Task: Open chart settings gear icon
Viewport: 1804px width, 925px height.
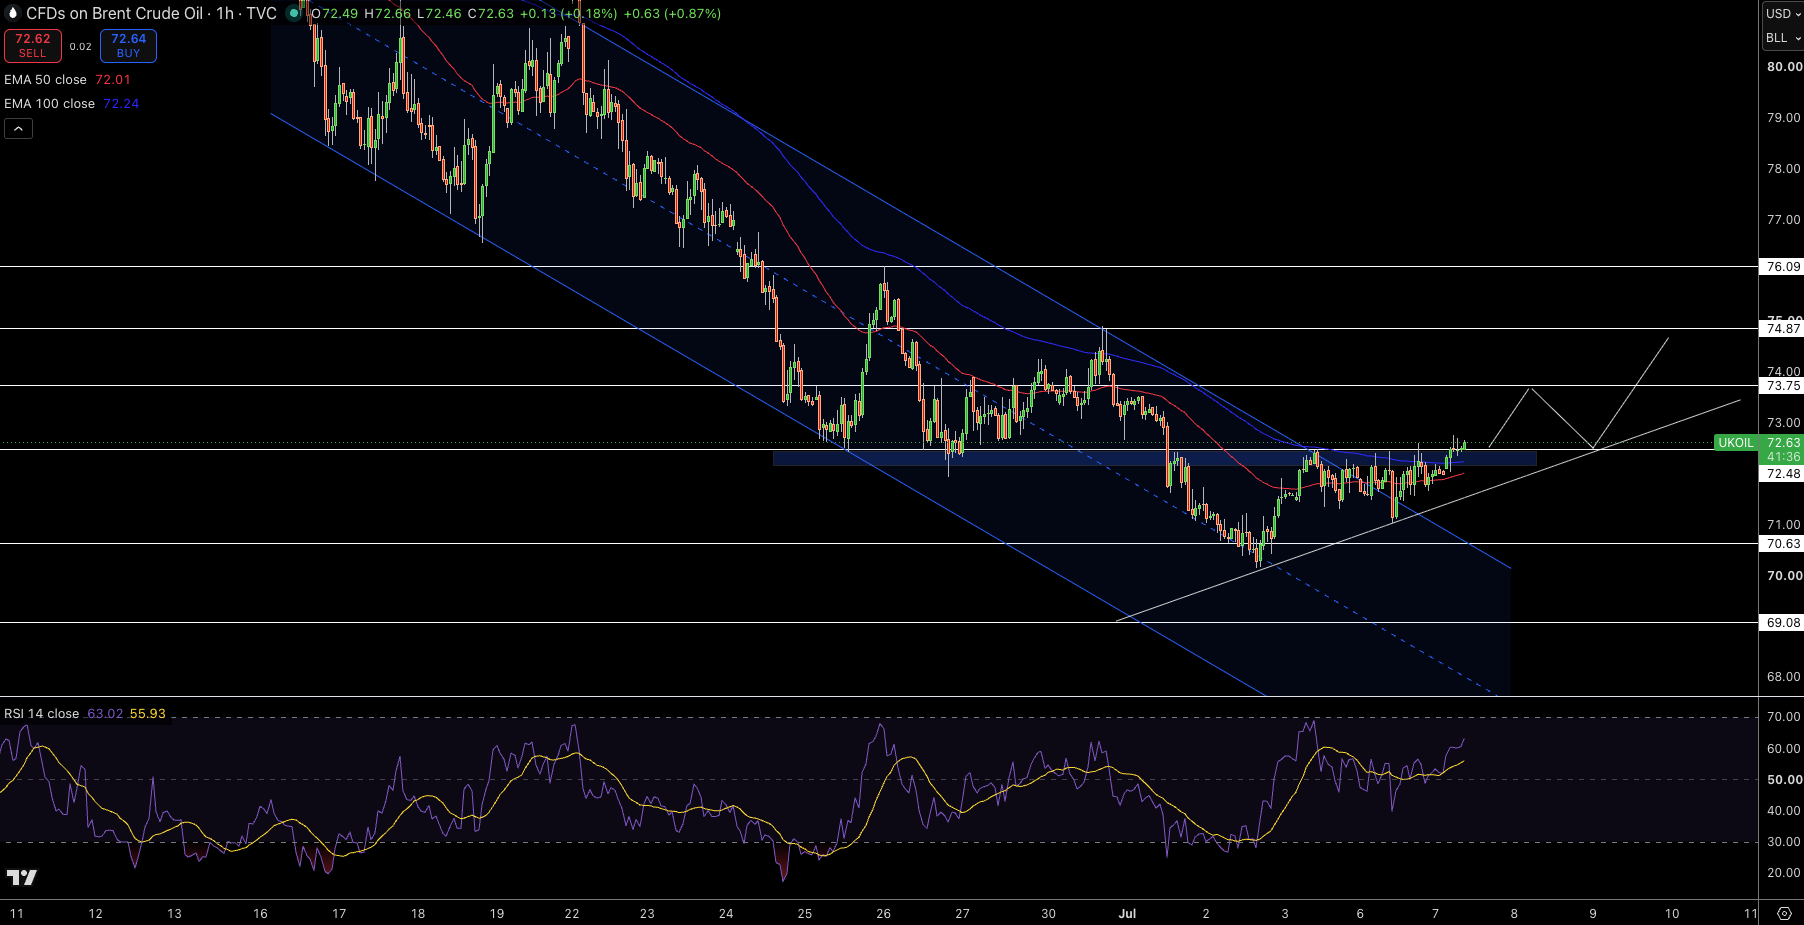Action: [1784, 913]
